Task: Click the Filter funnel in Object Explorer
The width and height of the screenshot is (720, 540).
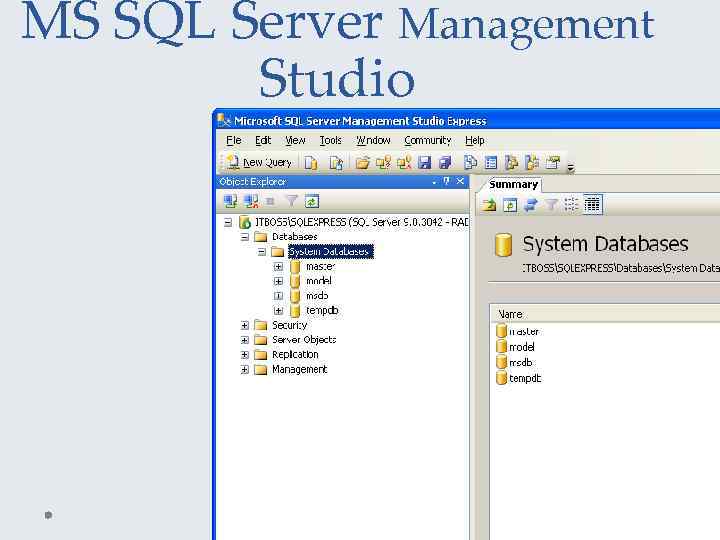Action: (x=291, y=201)
